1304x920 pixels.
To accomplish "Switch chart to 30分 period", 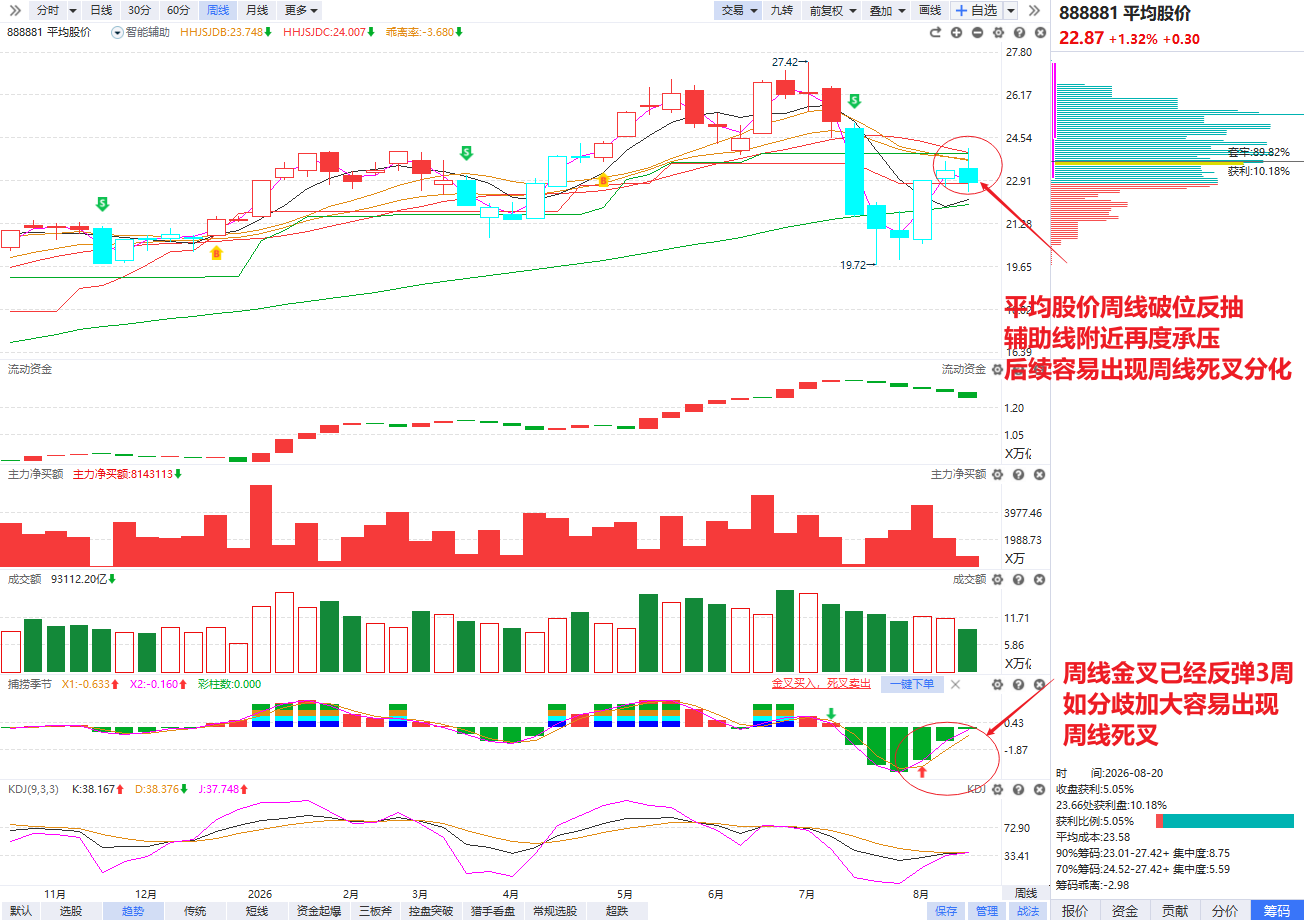I will click(139, 10).
